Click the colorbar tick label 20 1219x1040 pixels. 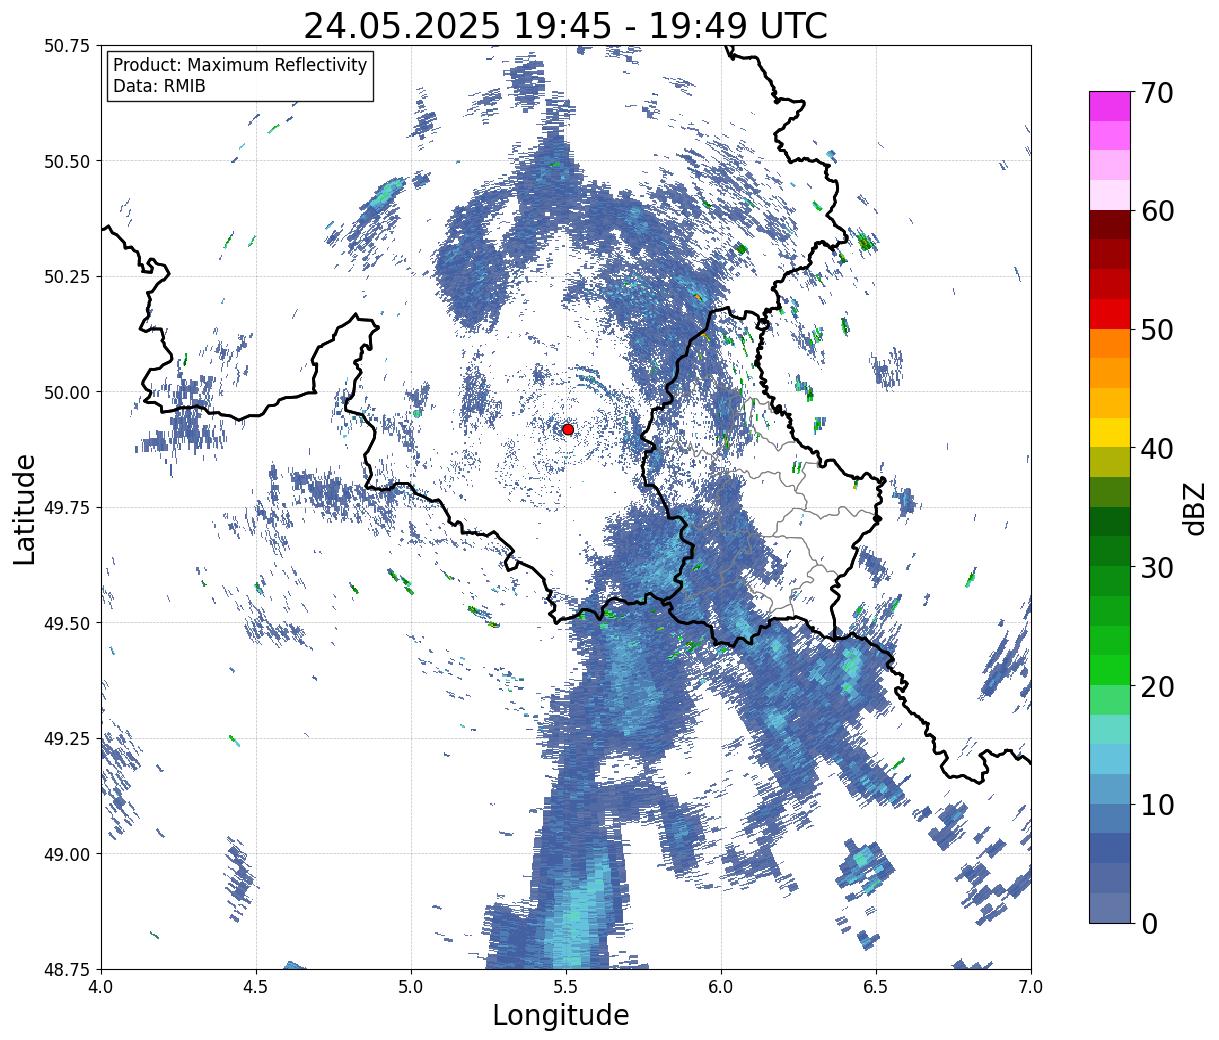(x=1157, y=686)
